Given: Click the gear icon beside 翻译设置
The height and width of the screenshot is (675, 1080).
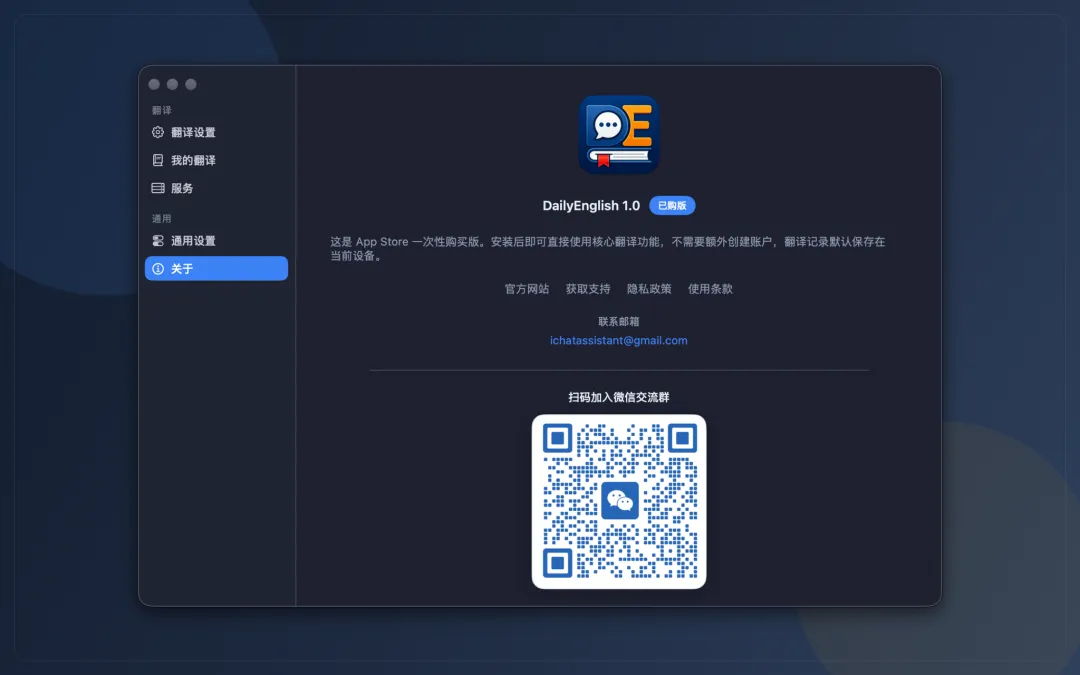Looking at the screenshot, I should coord(158,132).
